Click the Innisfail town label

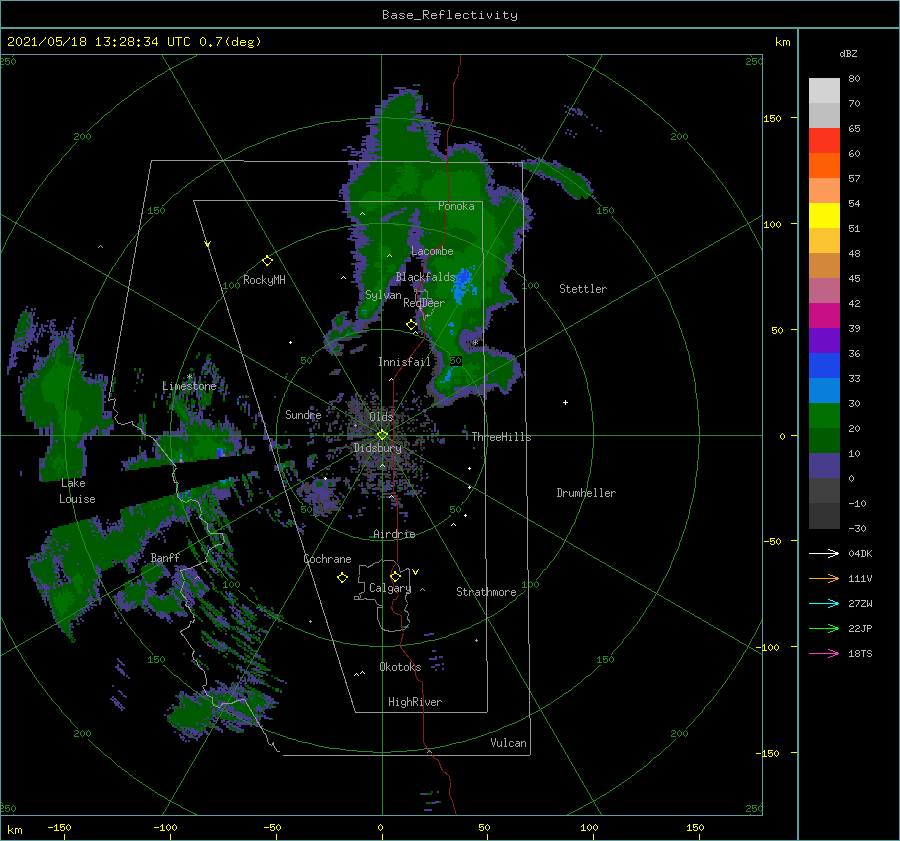404,362
